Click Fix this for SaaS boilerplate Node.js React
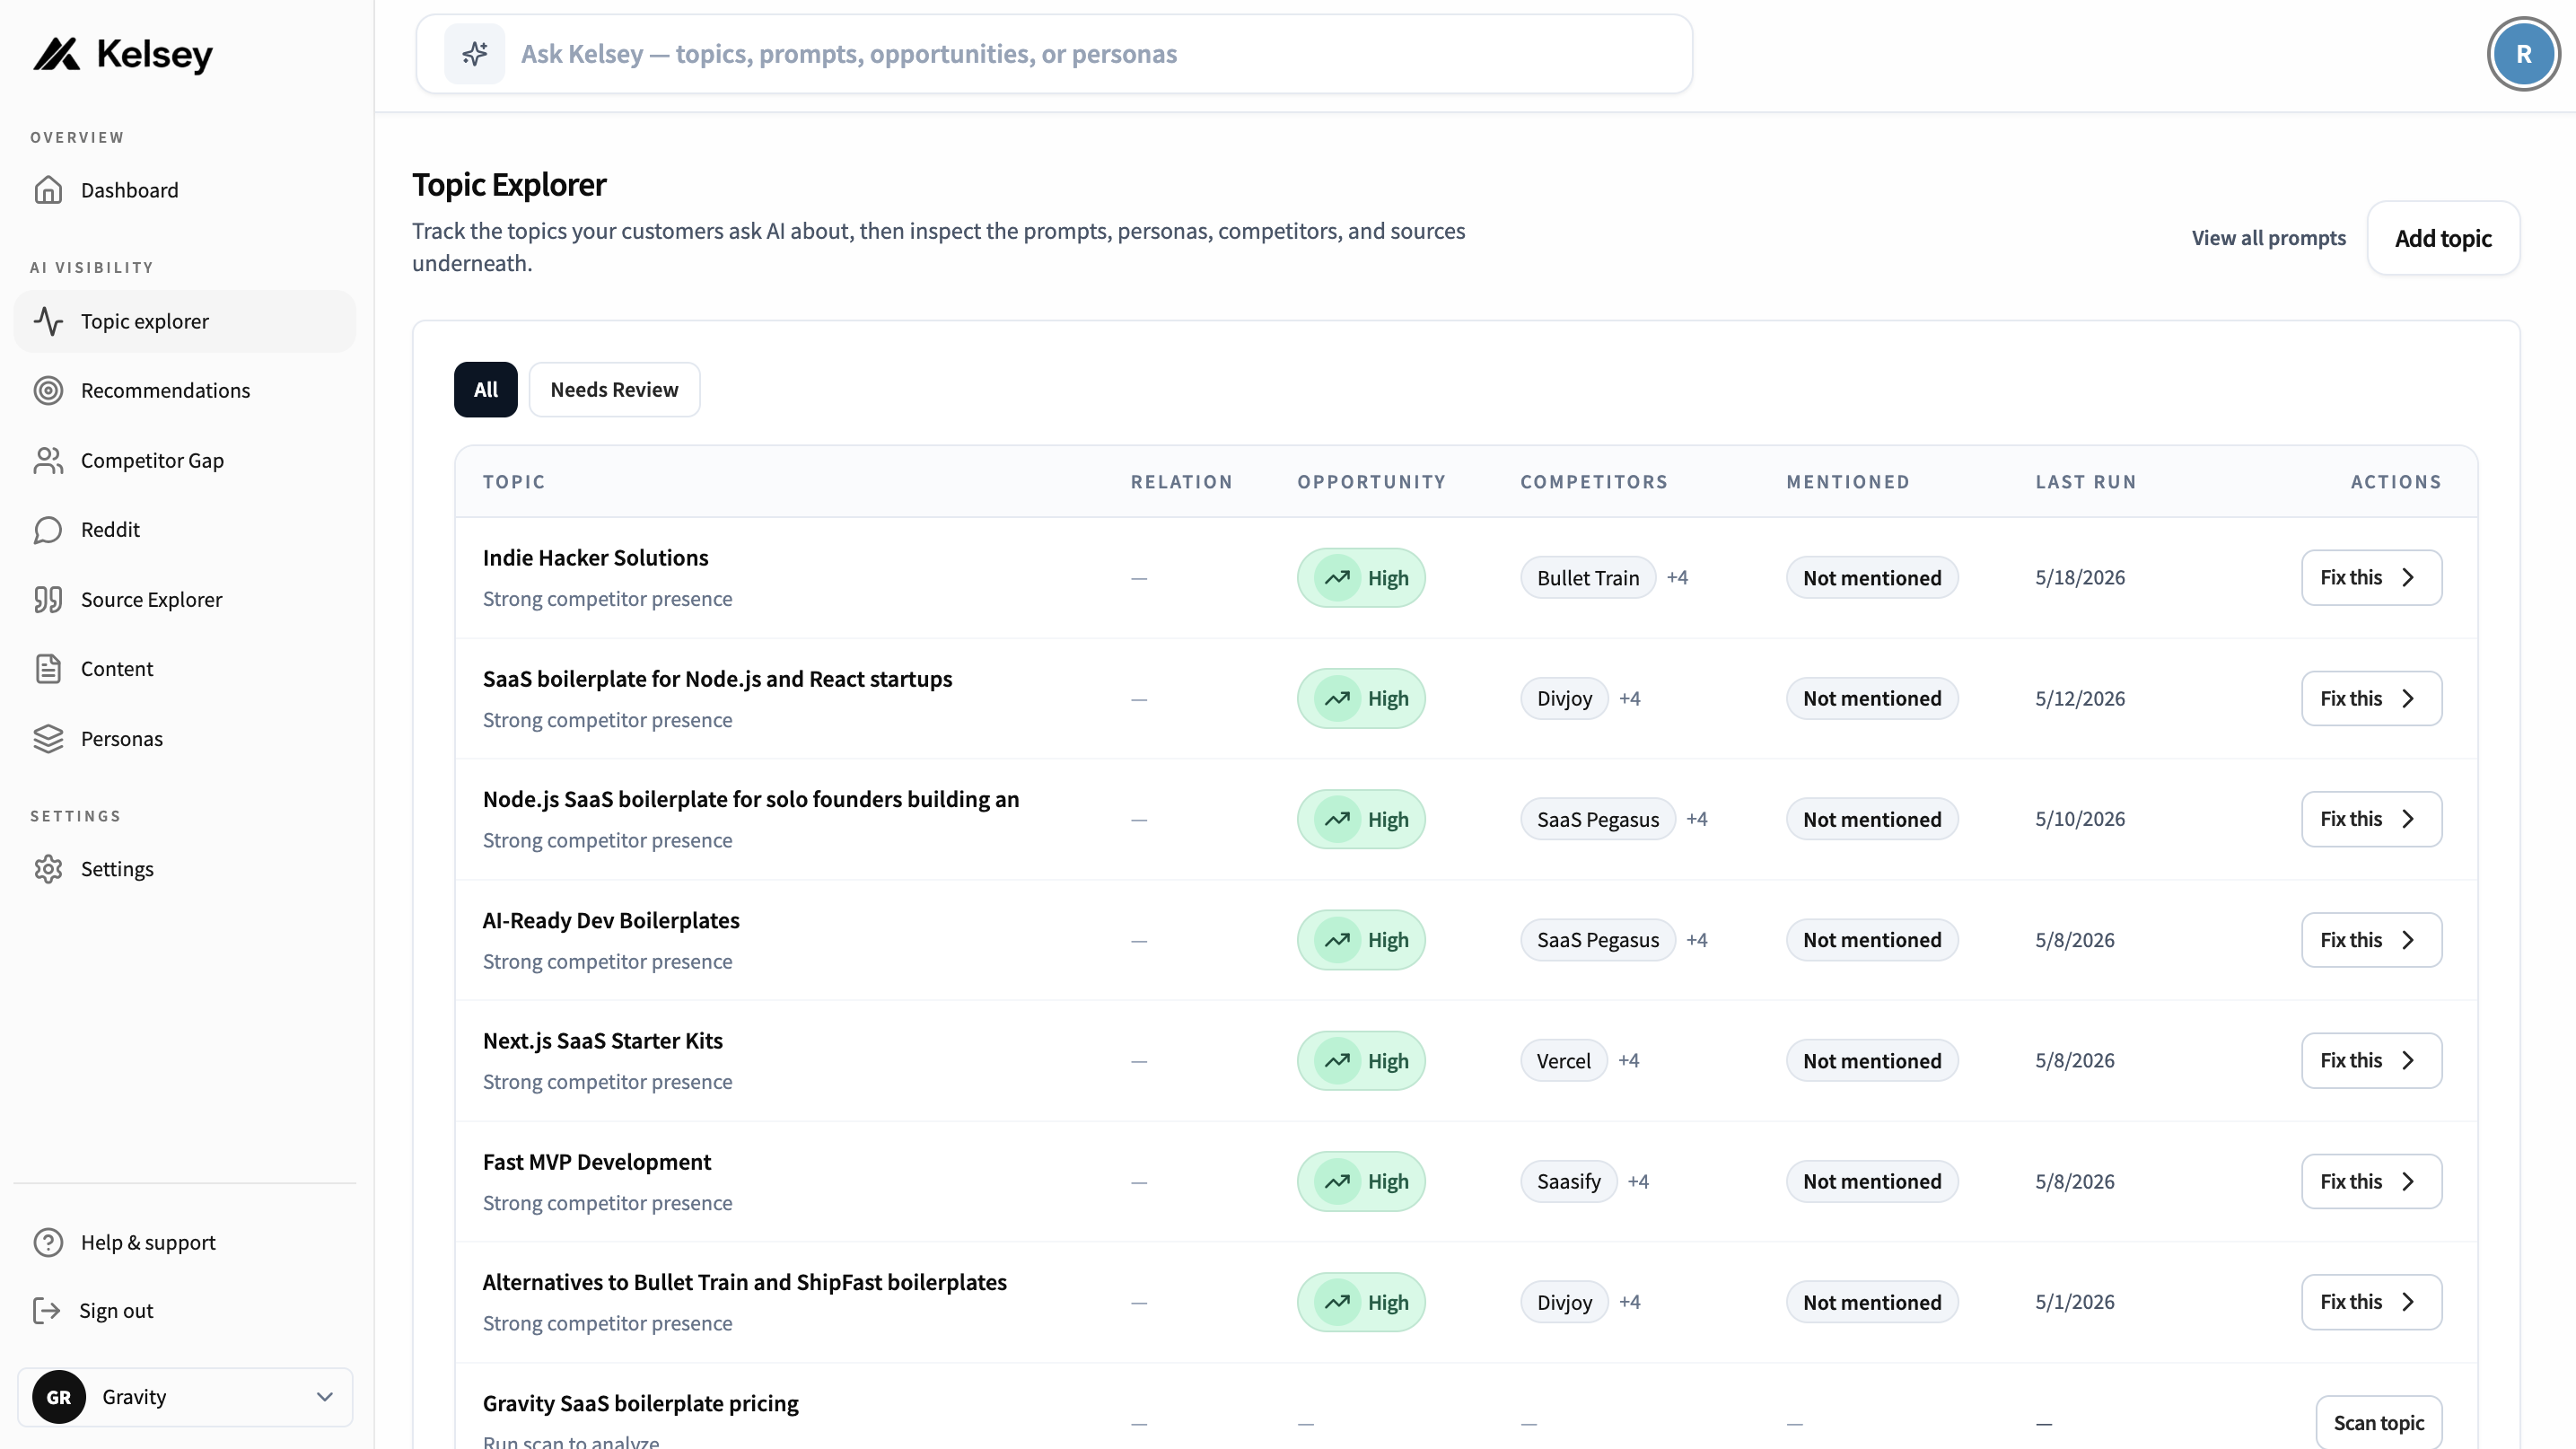 [2371, 698]
